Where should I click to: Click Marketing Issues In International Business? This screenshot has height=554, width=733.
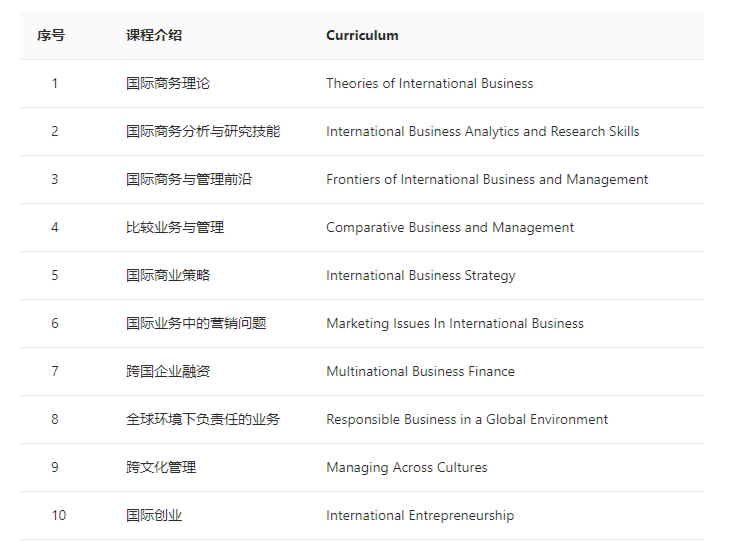[454, 324]
